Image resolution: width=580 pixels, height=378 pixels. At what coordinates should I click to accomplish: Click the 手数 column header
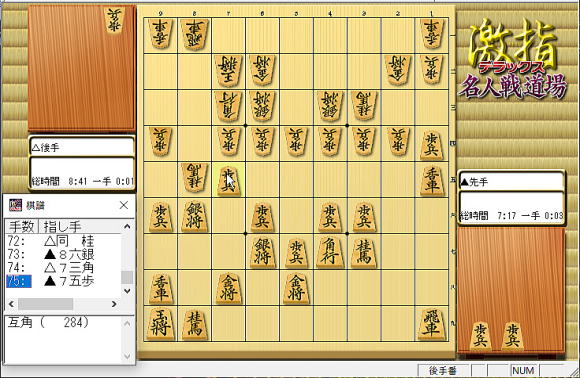21,226
